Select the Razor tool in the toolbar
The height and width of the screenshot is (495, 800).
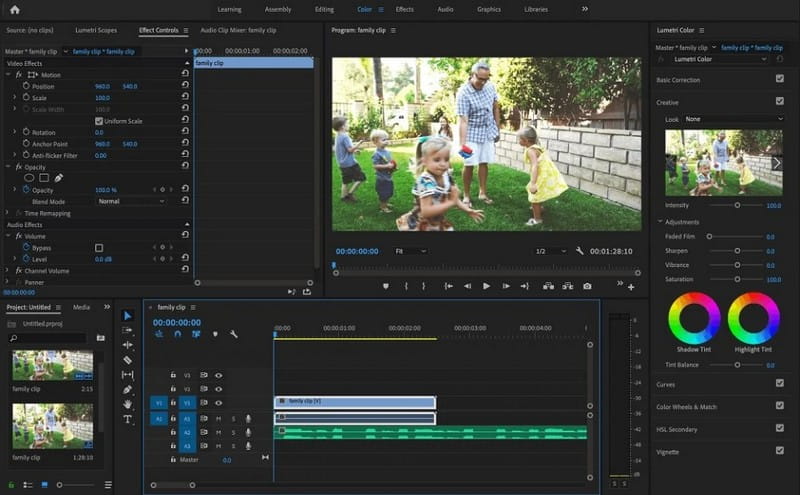(127, 359)
